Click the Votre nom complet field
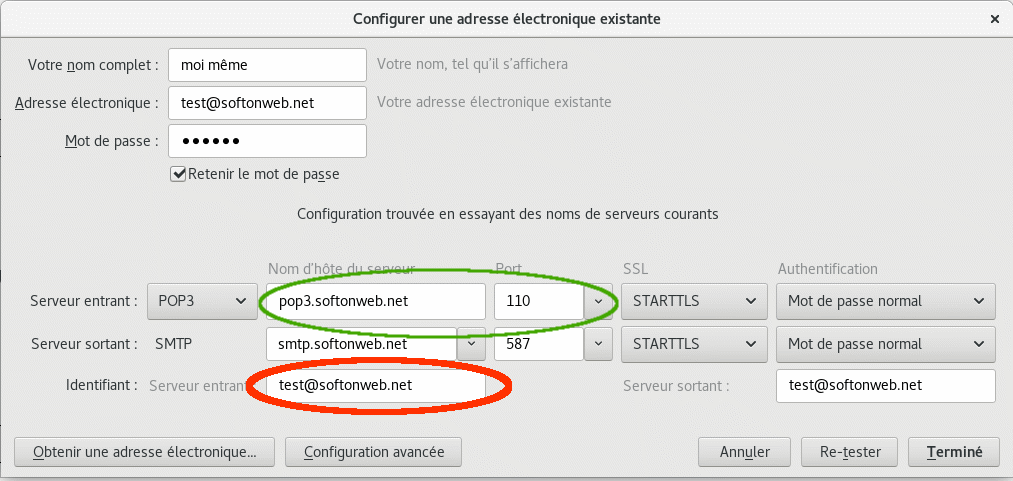This screenshot has height=481, width=1013. 267,65
